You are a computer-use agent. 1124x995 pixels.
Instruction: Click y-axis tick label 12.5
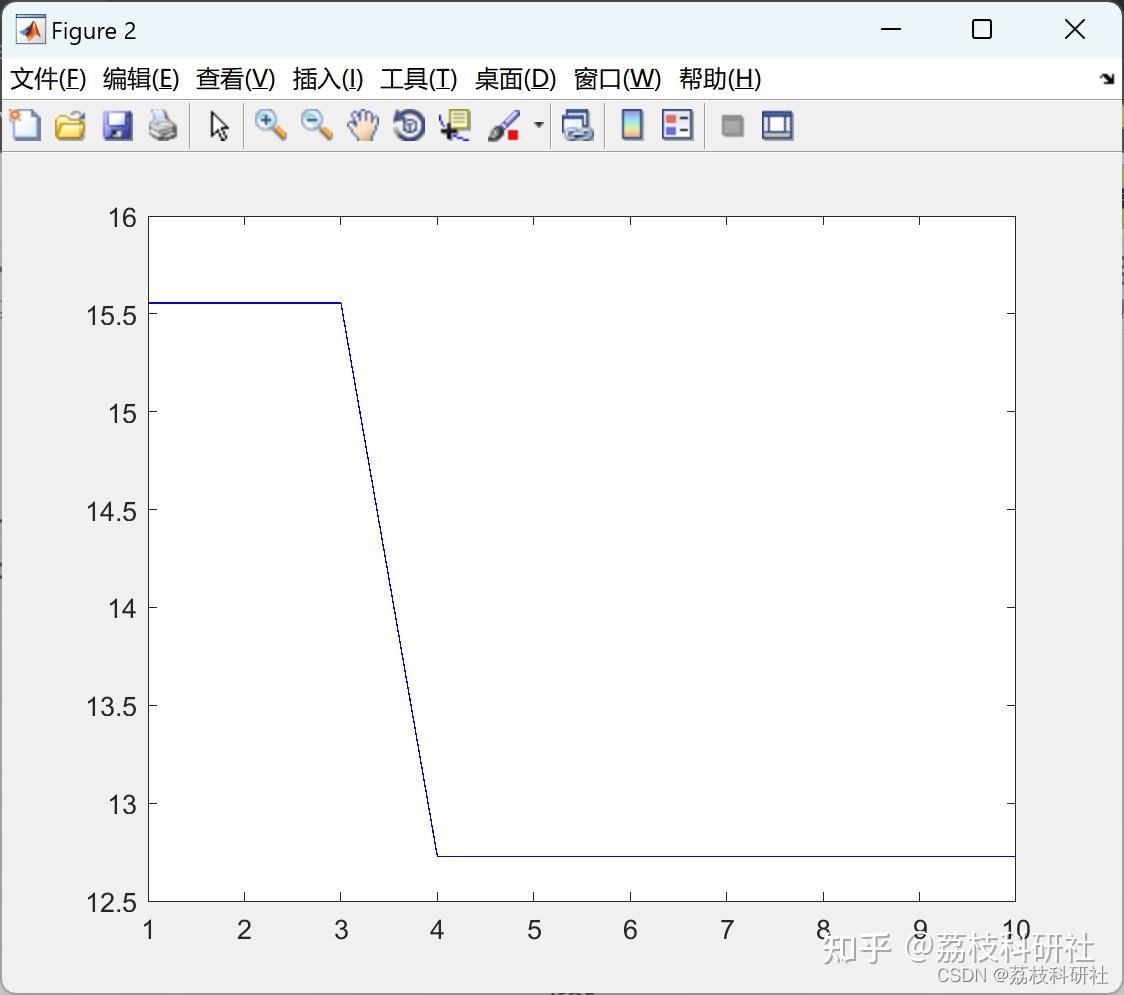point(111,903)
